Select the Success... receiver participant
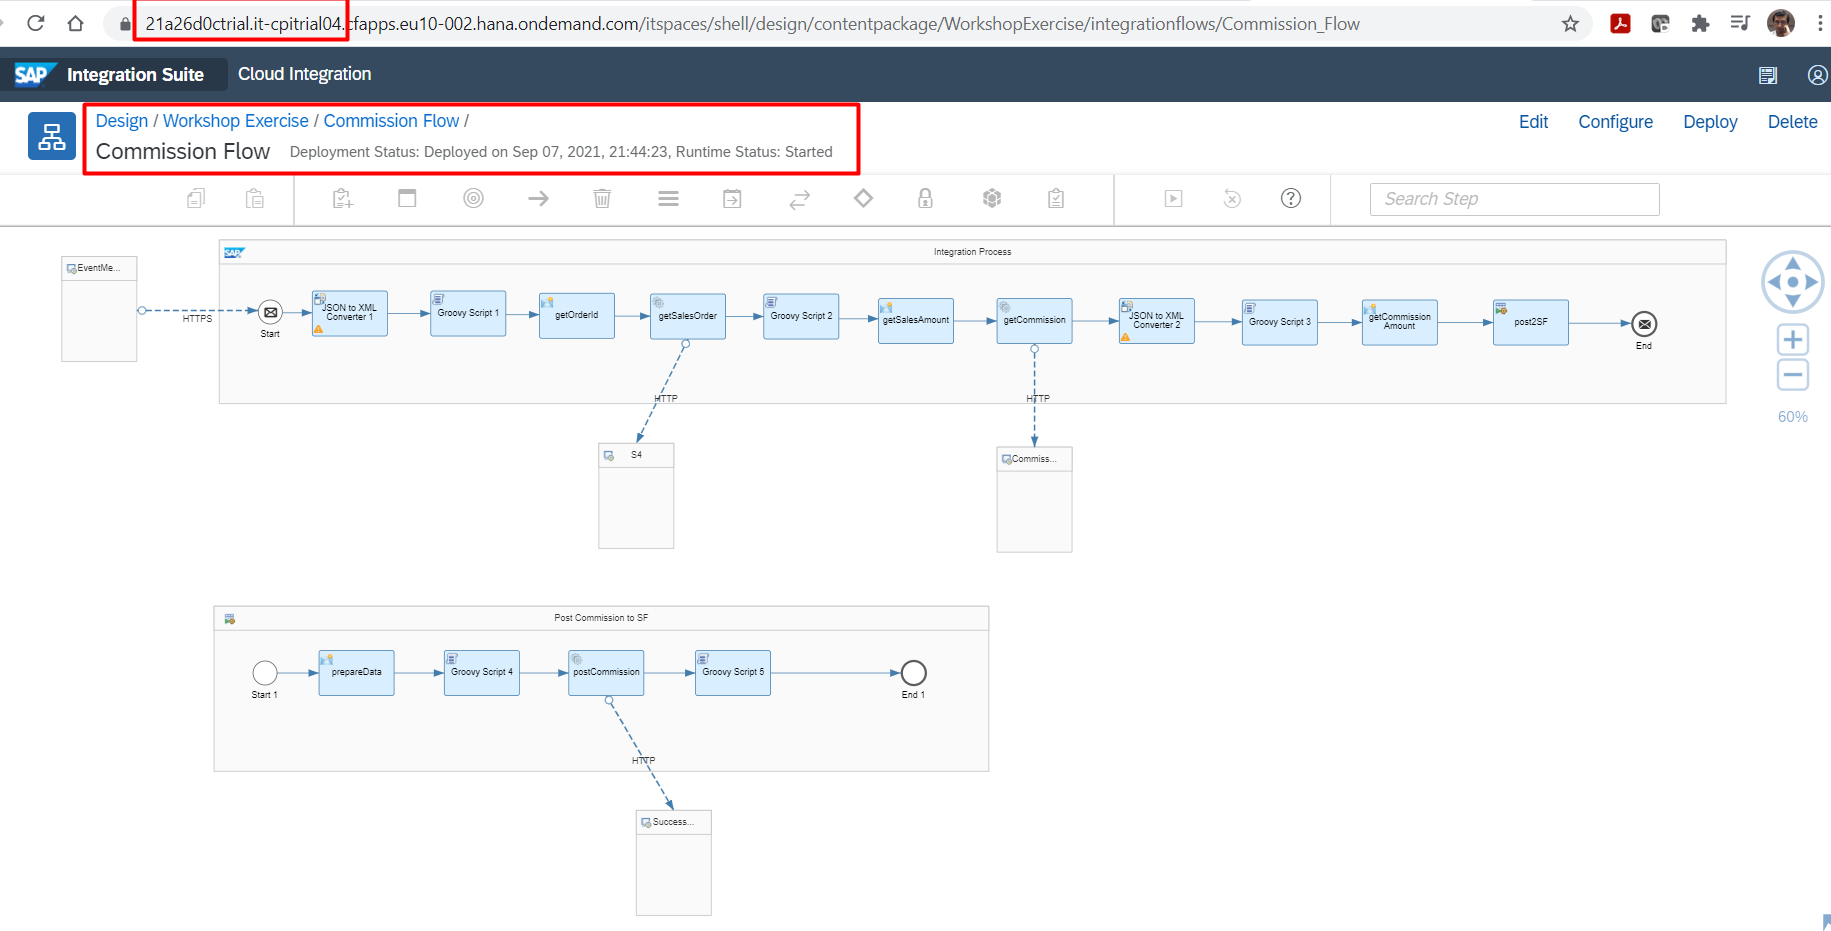 coord(674,863)
